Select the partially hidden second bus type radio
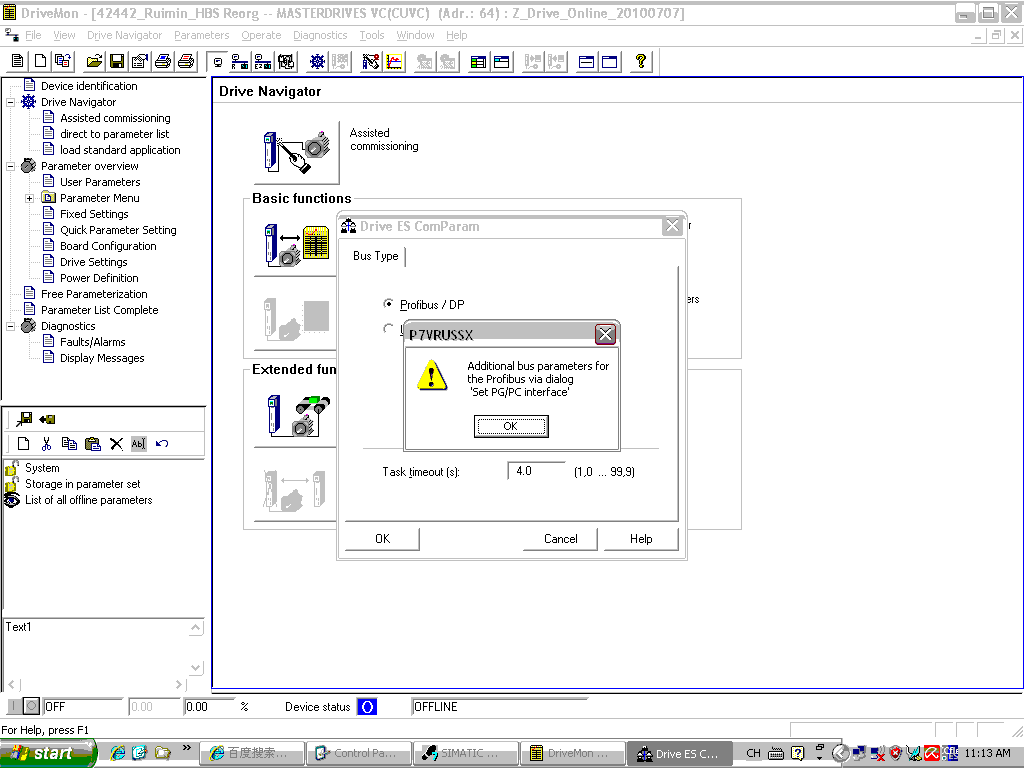 coord(388,328)
